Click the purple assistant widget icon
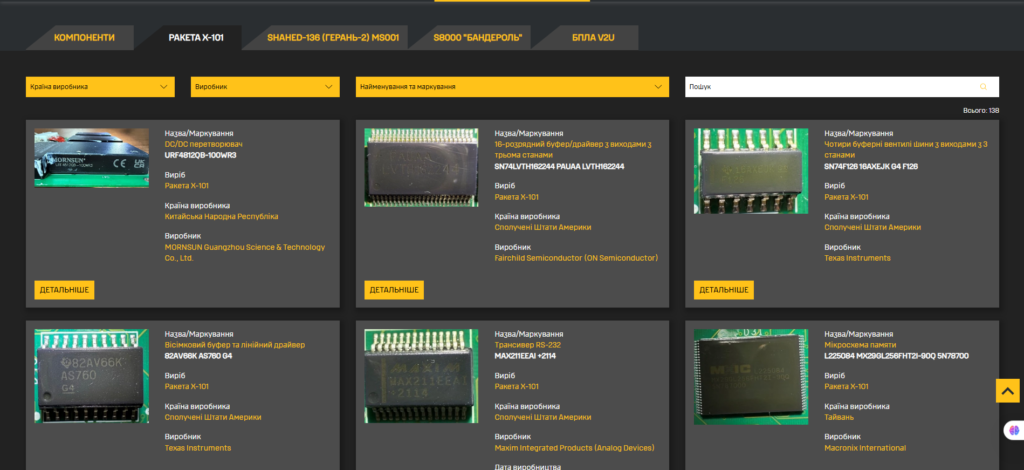The image size is (1024, 470). pyautogui.click(x=1014, y=431)
